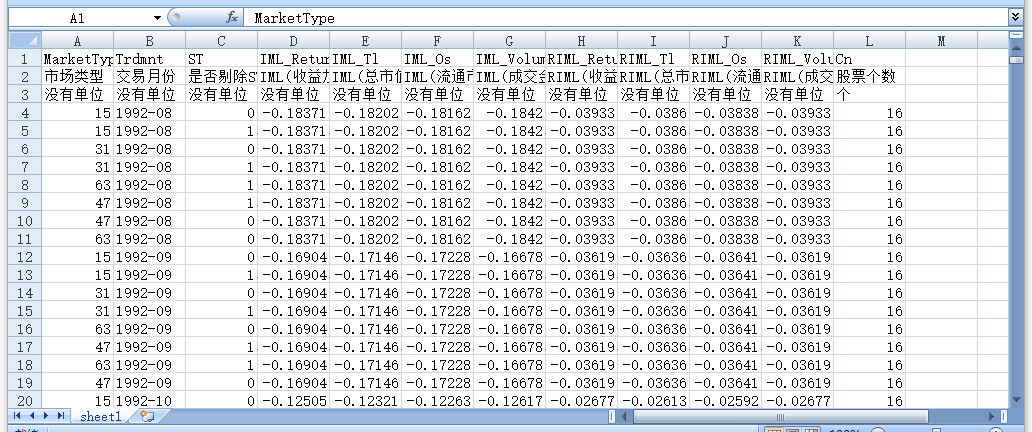1032x432 pixels.
Task: Click the Name Box showing A1
Action: click(80, 18)
